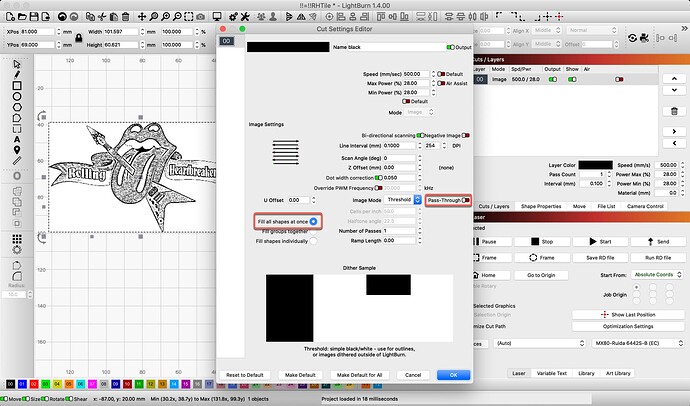The width and height of the screenshot is (690, 406).
Task: Click the Pan/move view icon
Action: (x=142, y=17)
